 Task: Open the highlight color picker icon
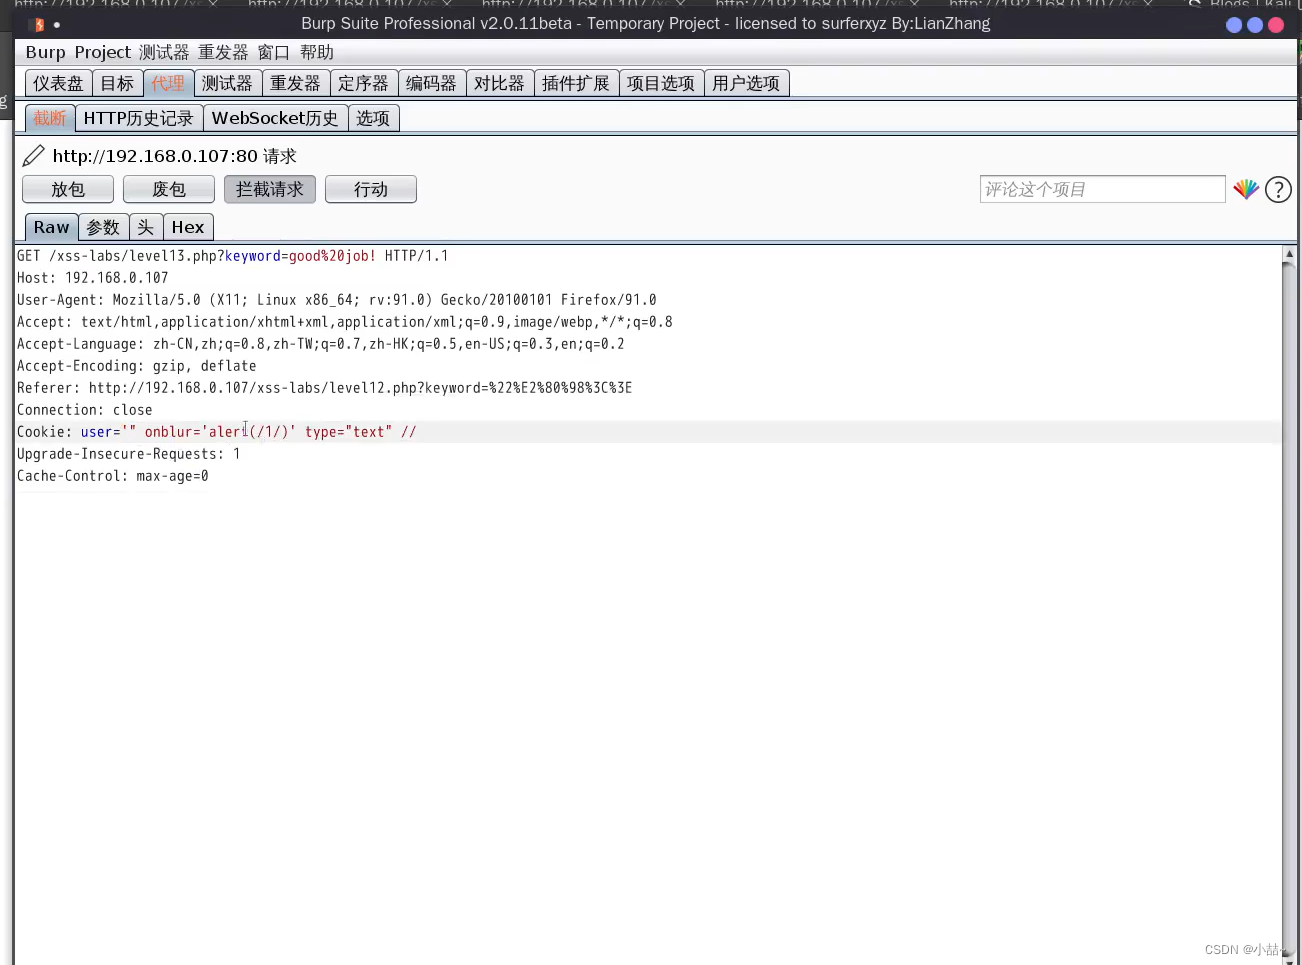pyautogui.click(x=1246, y=189)
